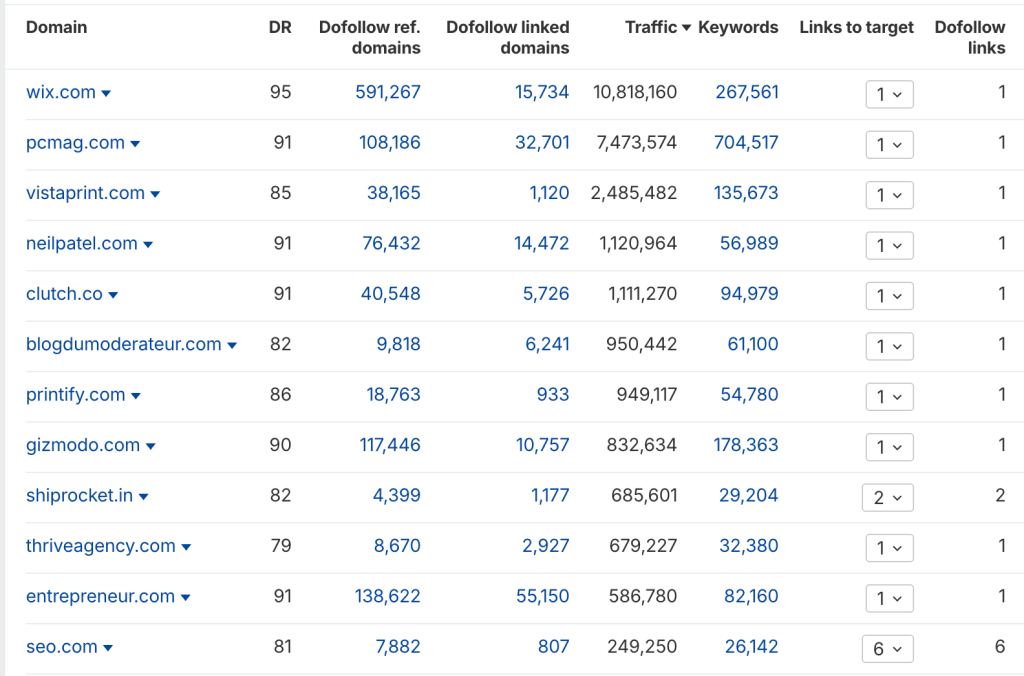Open blogdumoderateur.com keywords value 61,100

click(x=753, y=344)
